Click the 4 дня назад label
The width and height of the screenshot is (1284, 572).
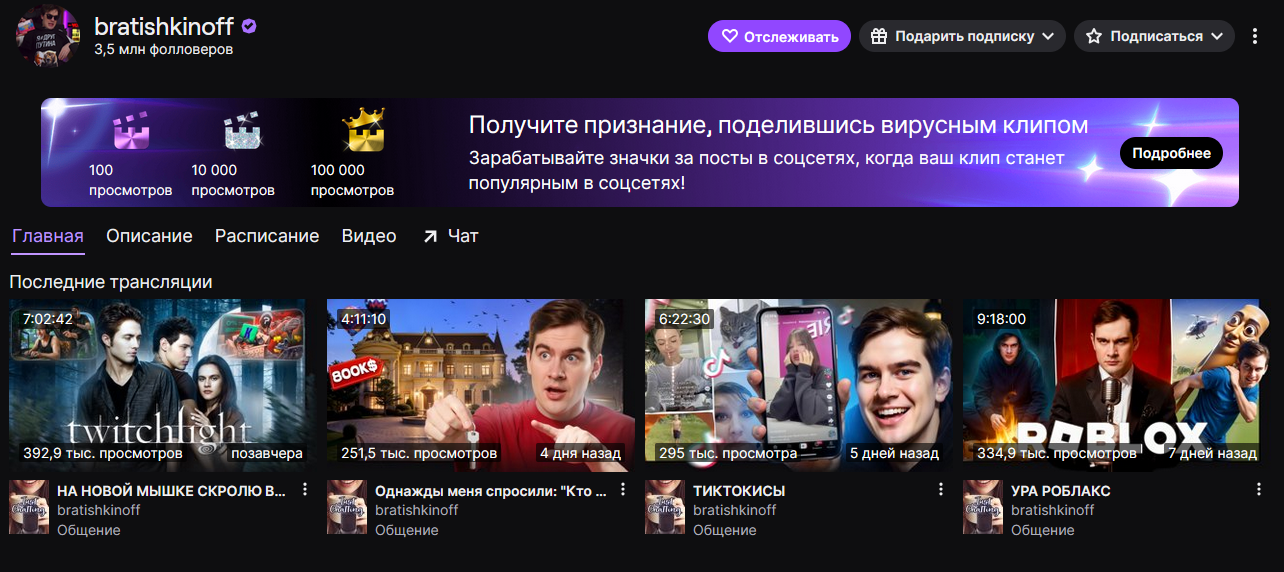pos(580,453)
